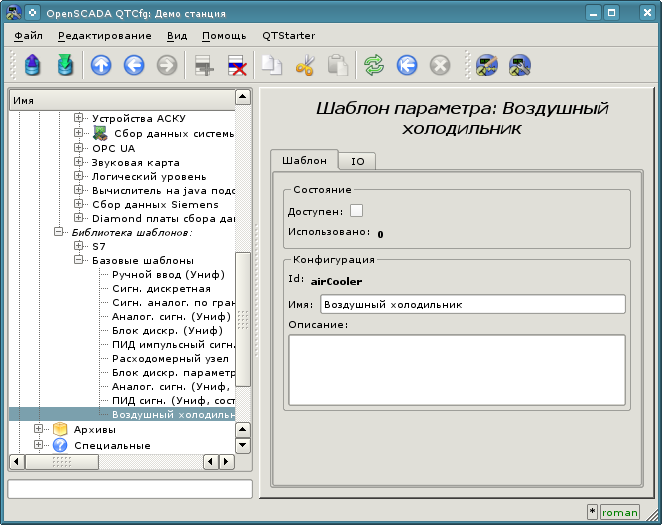Click the Load from DB toolbar icon
662x525 pixels.
[x=32, y=66]
